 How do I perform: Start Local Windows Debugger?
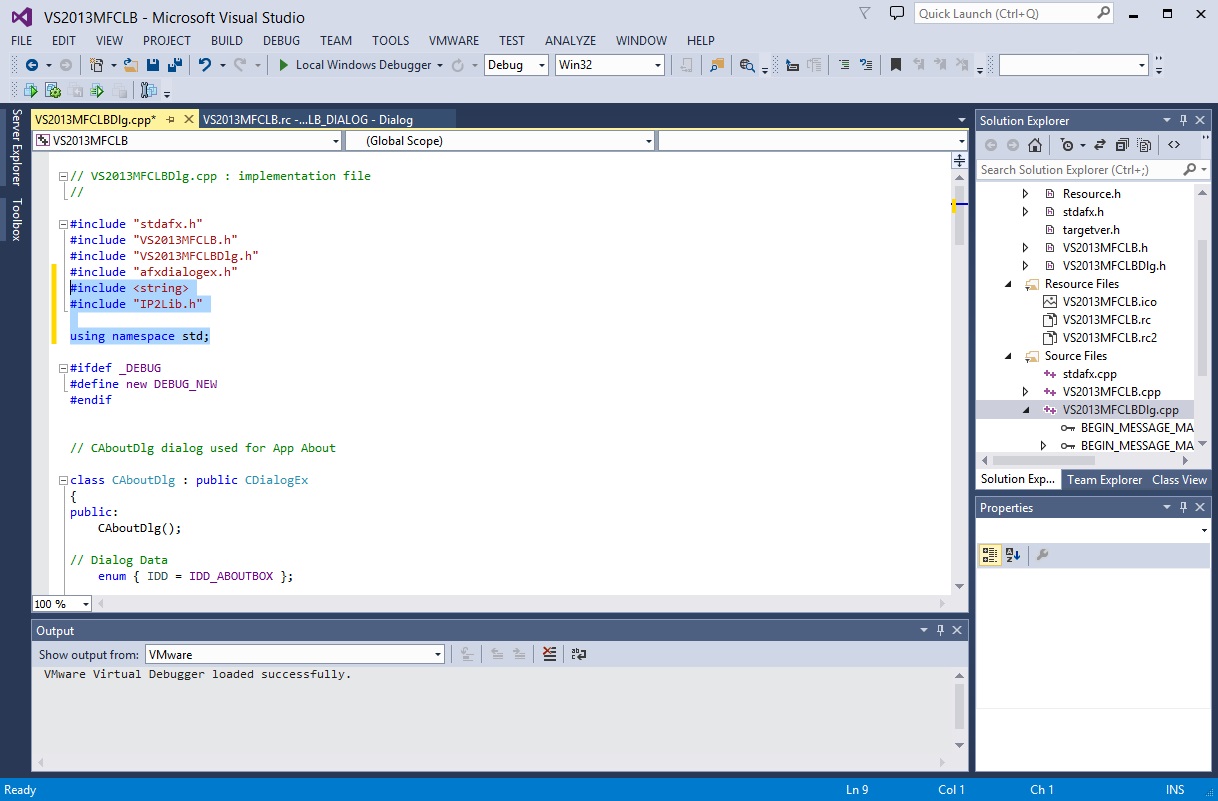(x=355, y=65)
